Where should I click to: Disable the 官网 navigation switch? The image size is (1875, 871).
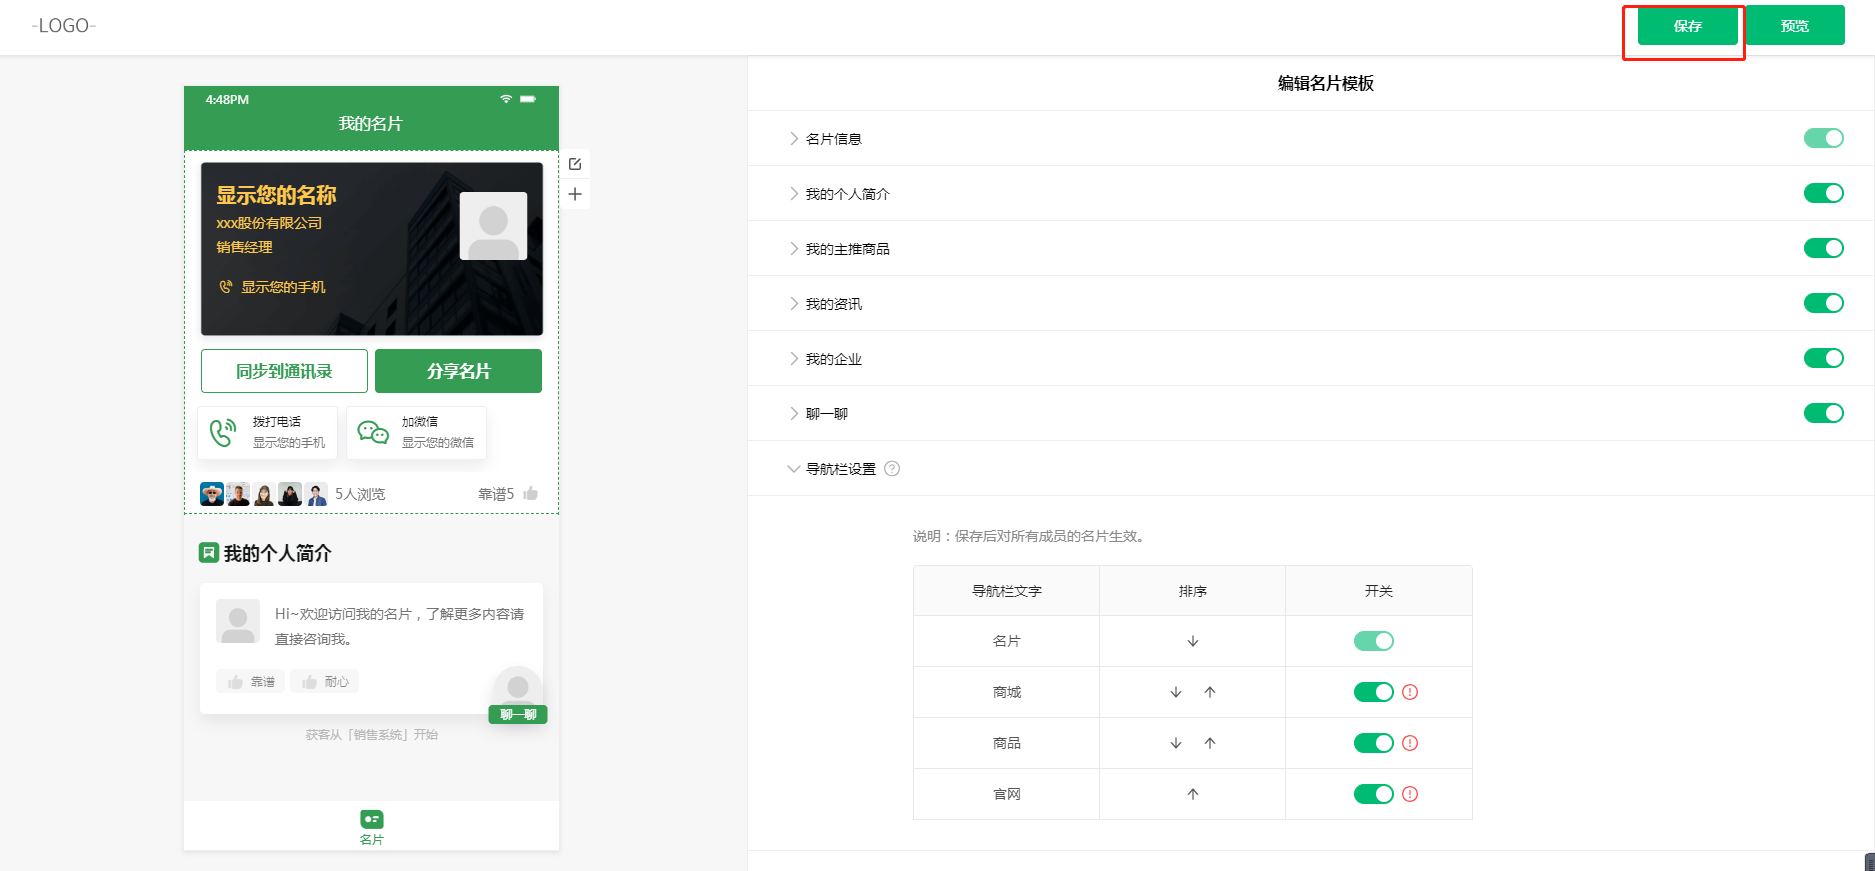pos(1373,794)
